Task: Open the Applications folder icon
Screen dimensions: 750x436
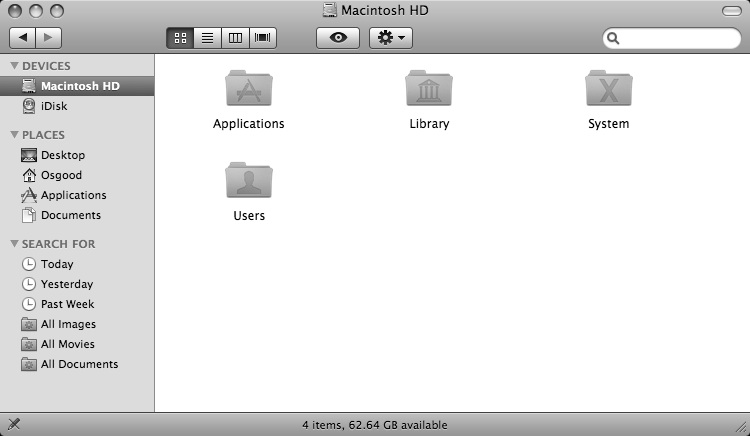Action: click(x=248, y=89)
